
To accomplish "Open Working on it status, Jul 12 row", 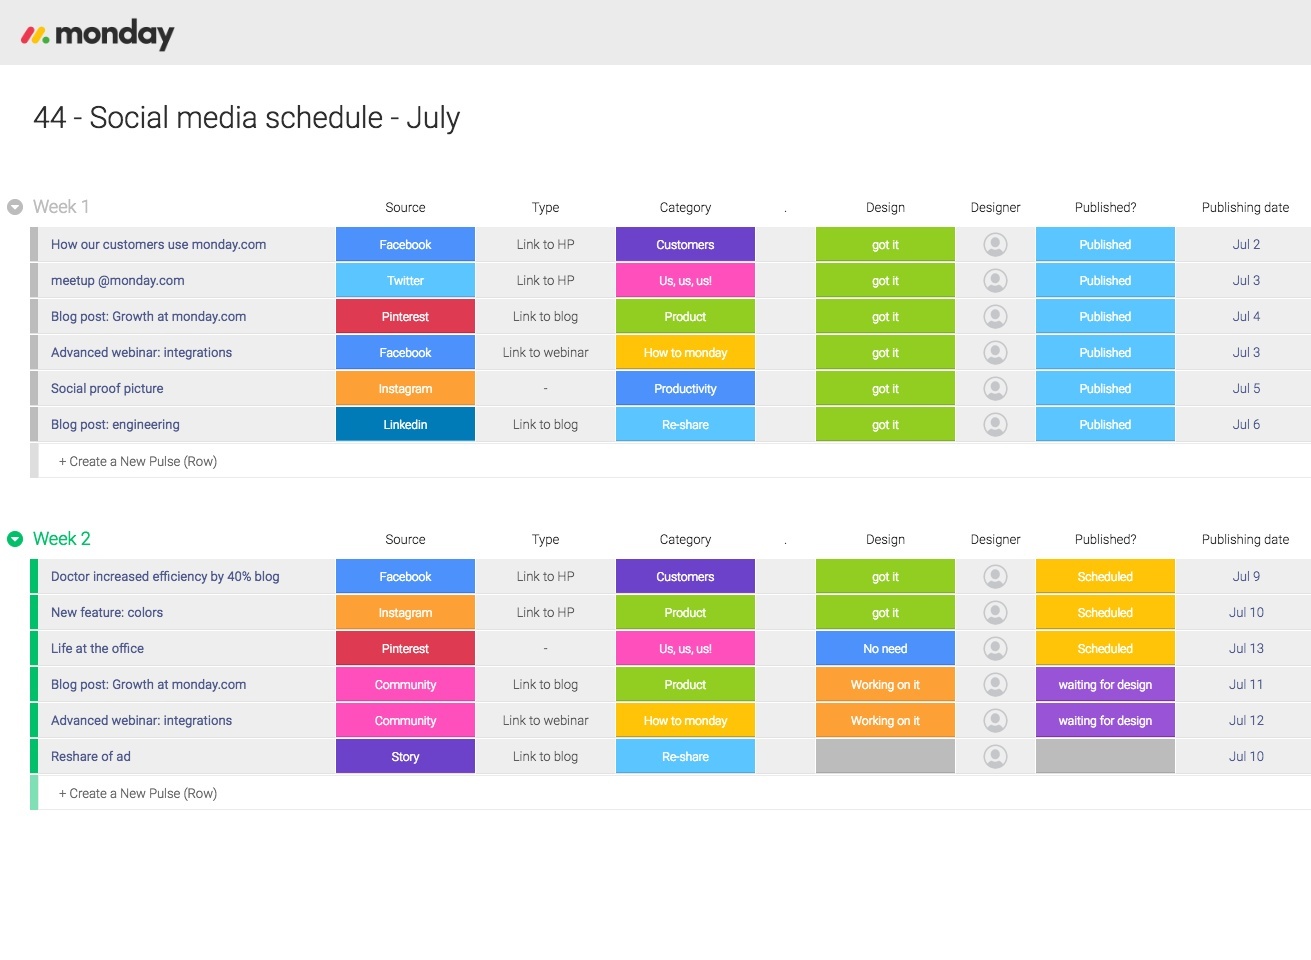I will click(x=885, y=721).
